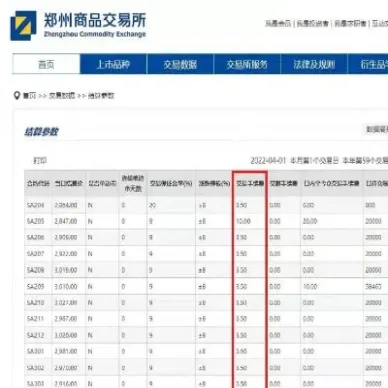Select contract code SA209
The width and height of the screenshot is (388, 388).
pos(35,286)
